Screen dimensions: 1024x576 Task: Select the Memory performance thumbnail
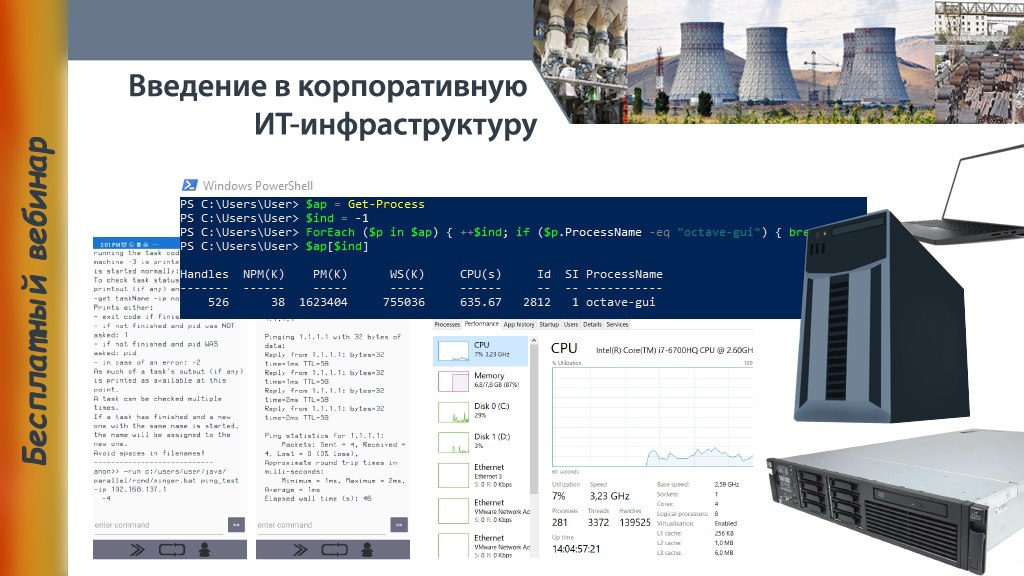point(481,381)
